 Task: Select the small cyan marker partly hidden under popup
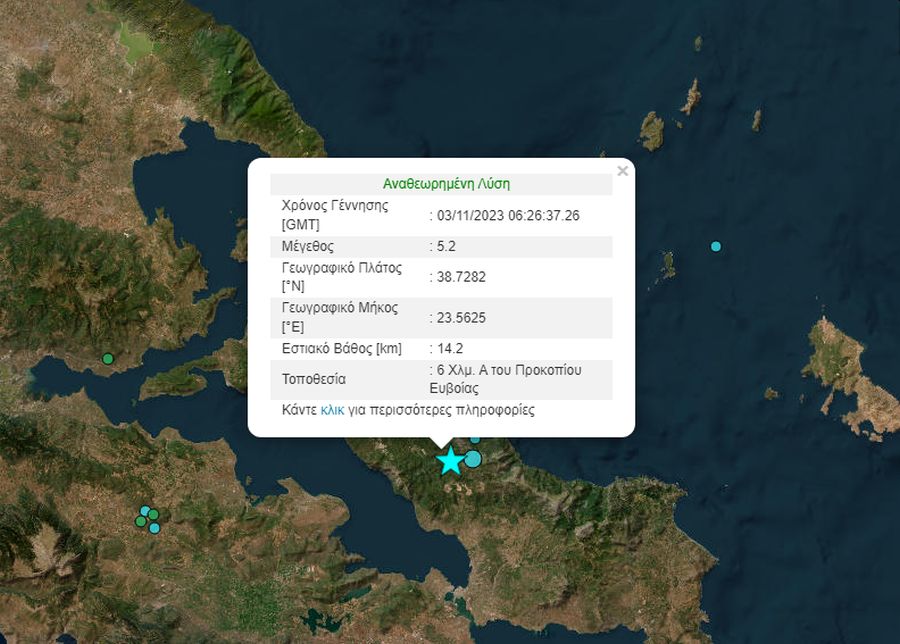(475, 440)
